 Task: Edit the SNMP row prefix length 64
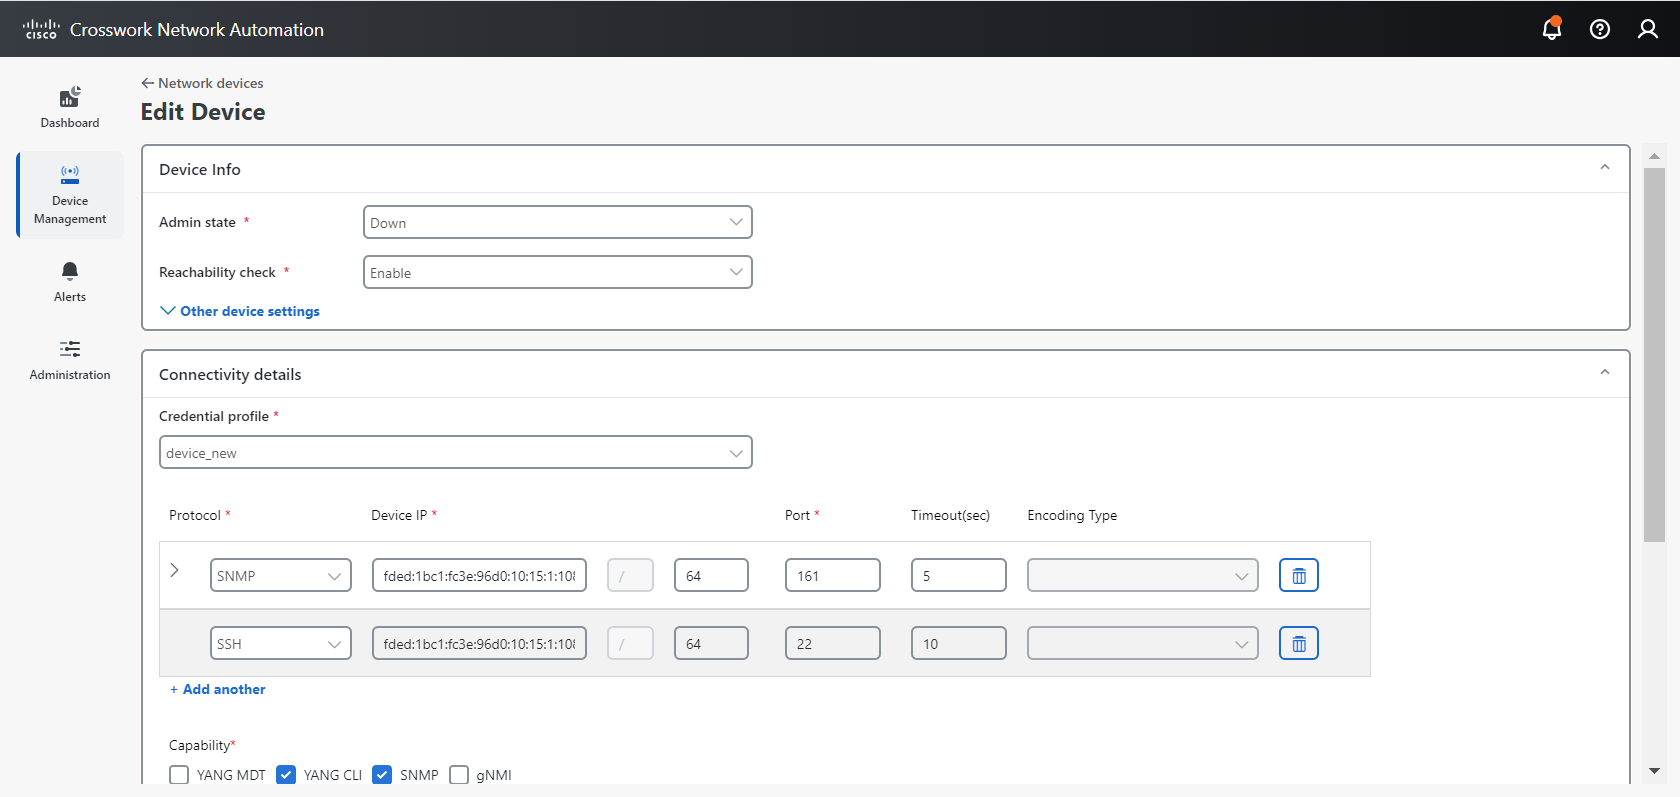pos(711,575)
